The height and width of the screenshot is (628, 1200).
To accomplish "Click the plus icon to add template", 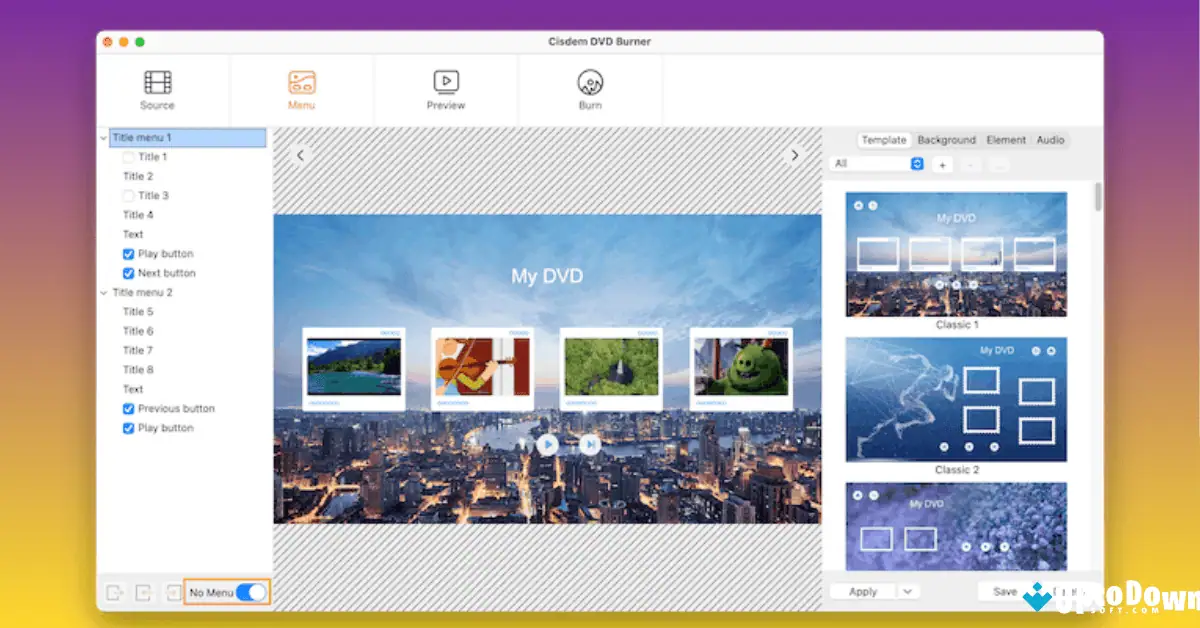I will click(942, 165).
